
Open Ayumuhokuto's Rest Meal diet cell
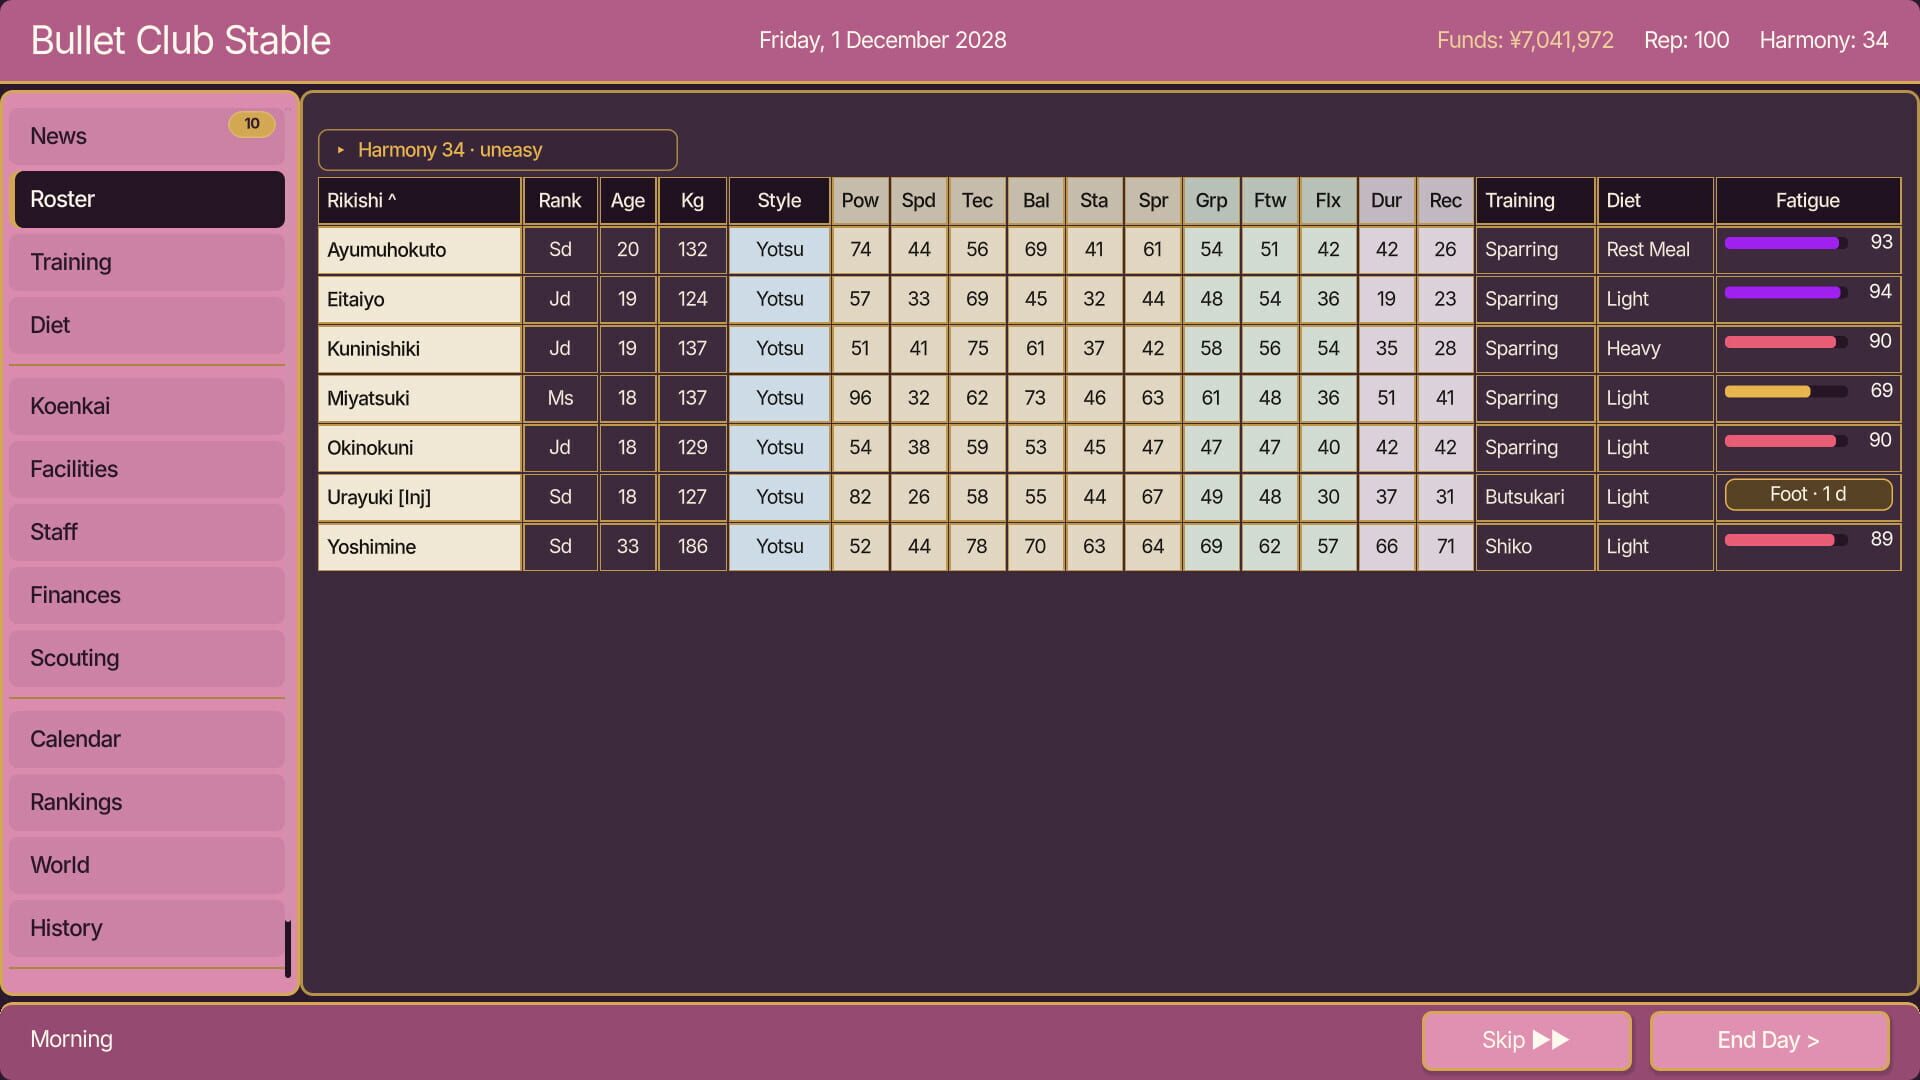(x=1655, y=250)
